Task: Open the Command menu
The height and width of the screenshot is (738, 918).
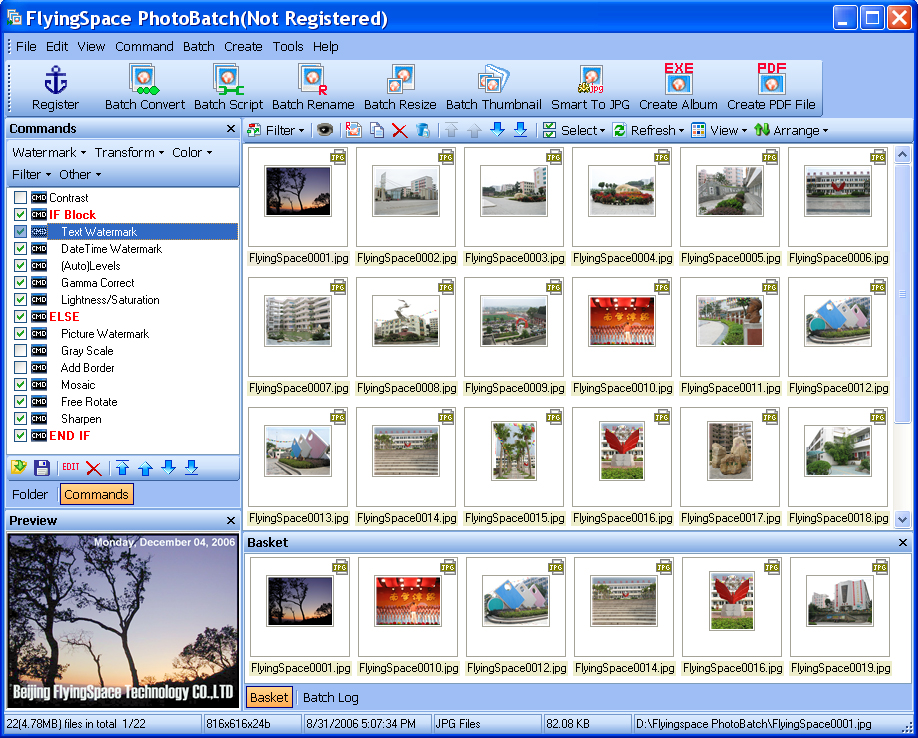Action: pyautogui.click(x=144, y=47)
